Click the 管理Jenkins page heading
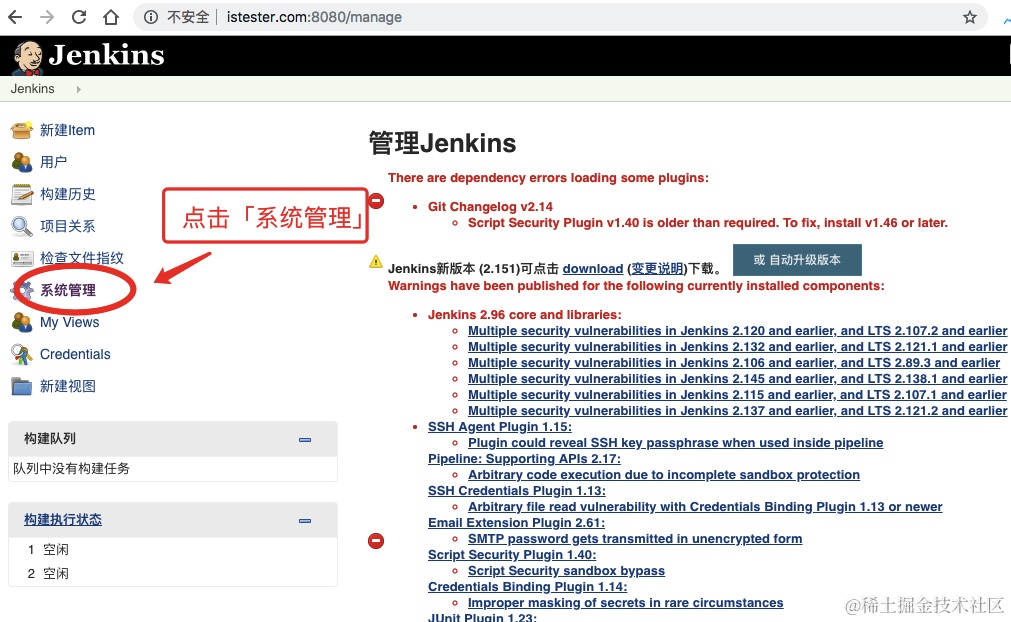The width and height of the screenshot is (1011, 622). [x=442, y=143]
